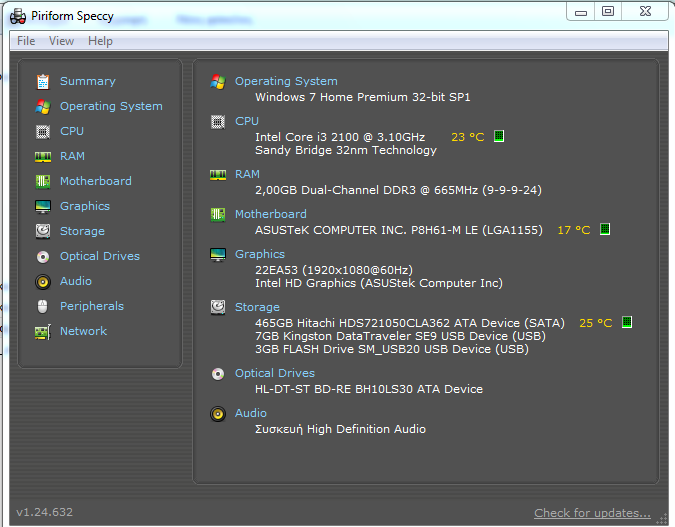The width and height of the screenshot is (675, 527).
Task: Click the window resize grip corner
Action: tap(662, 520)
